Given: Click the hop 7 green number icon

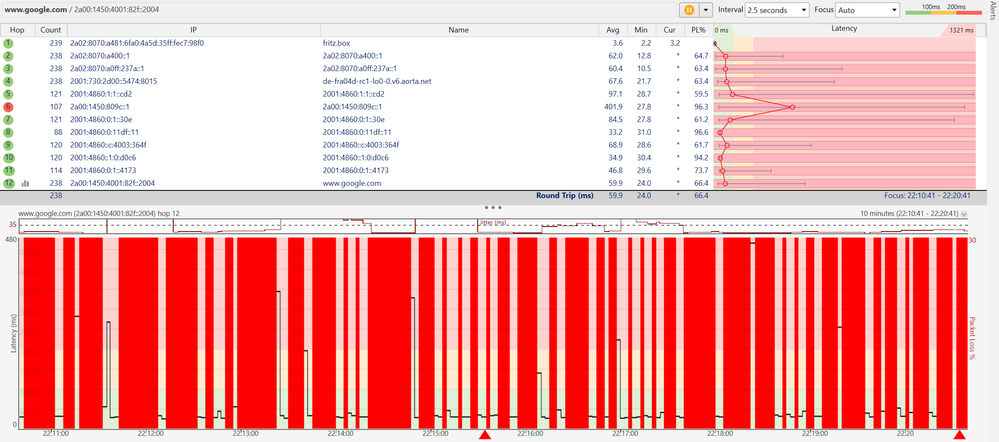Looking at the screenshot, I should pyautogui.click(x=8, y=119).
